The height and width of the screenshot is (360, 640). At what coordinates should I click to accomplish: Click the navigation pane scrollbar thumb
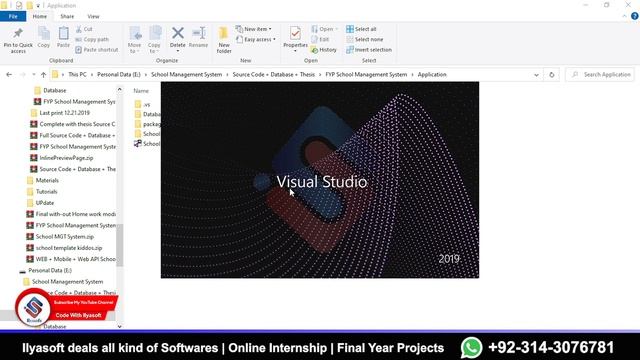[x=120, y=245]
